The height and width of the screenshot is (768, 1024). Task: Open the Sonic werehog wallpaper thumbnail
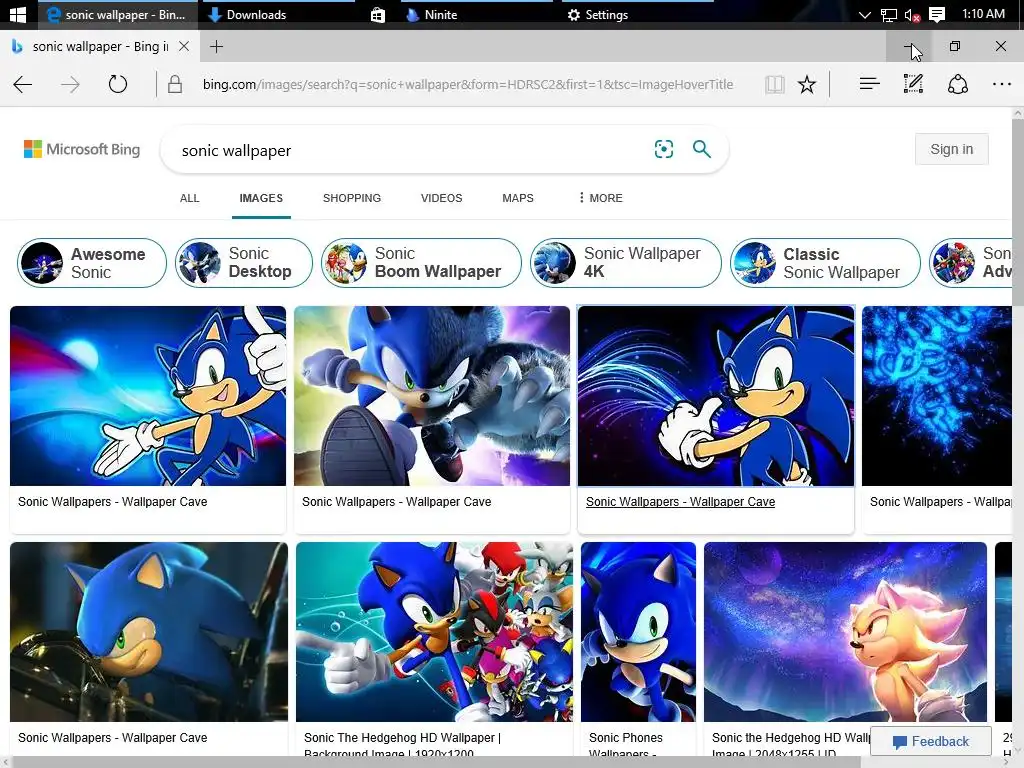click(432, 396)
